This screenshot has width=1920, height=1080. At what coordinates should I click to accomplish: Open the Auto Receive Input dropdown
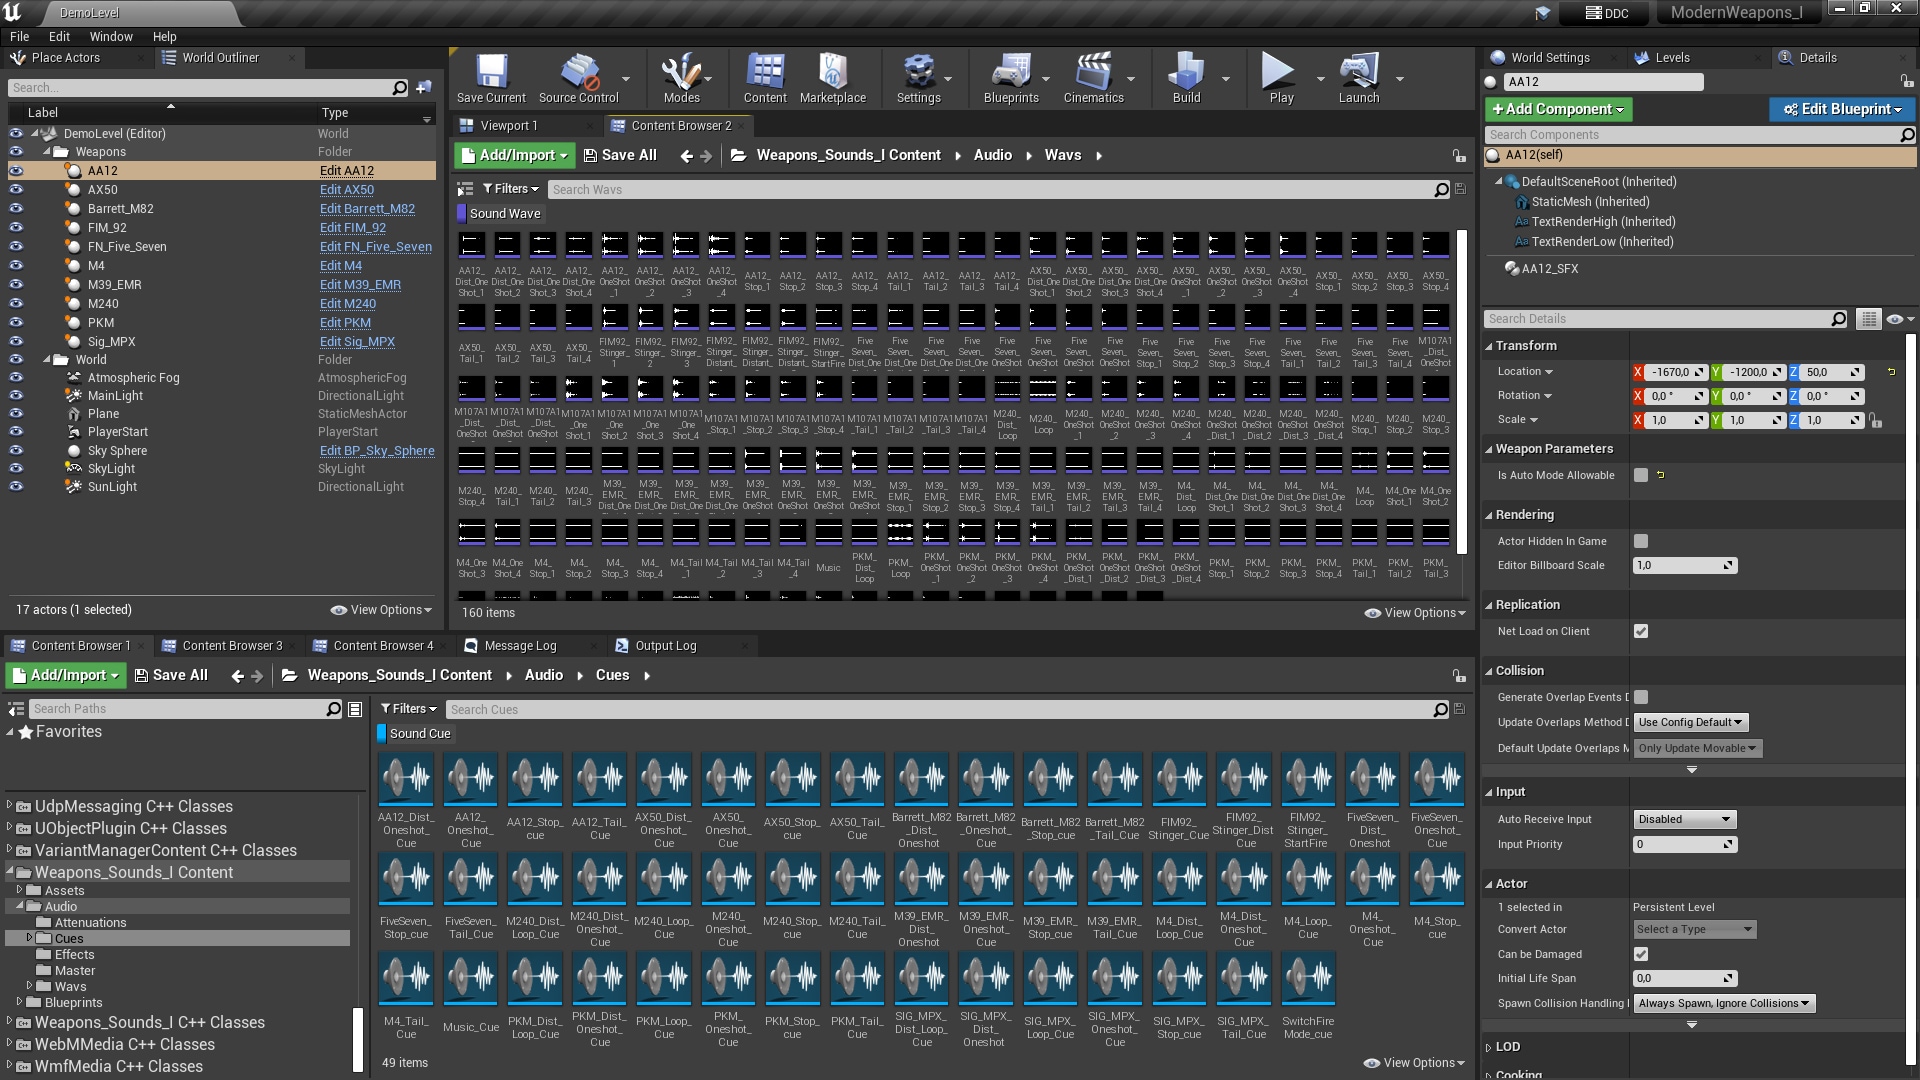click(x=1683, y=819)
